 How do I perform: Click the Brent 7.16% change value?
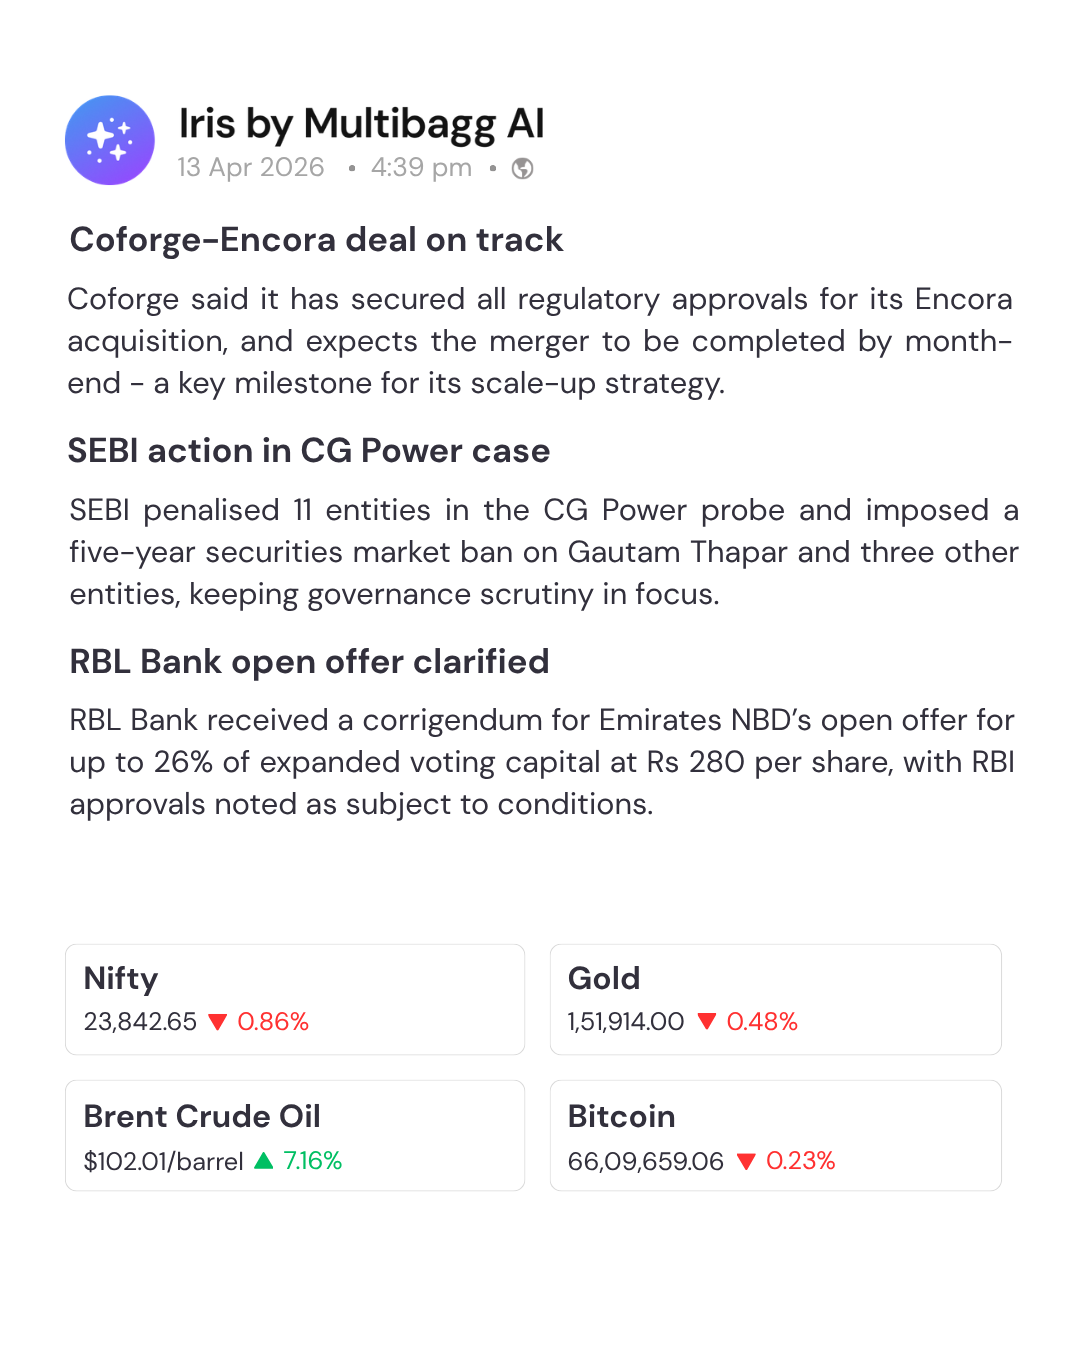313,1161
